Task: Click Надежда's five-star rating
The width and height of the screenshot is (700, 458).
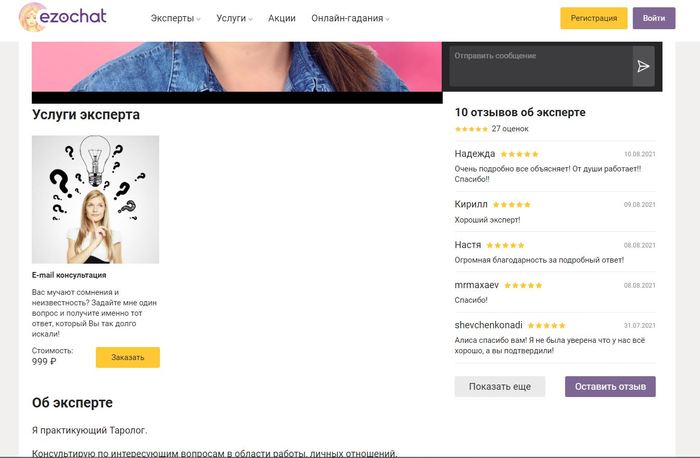Action: [519, 154]
